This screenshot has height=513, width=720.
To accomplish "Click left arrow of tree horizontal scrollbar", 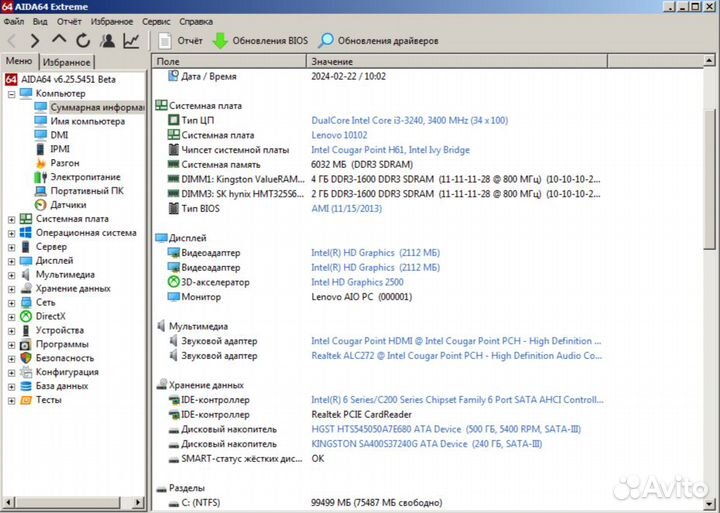I will click(8, 502).
